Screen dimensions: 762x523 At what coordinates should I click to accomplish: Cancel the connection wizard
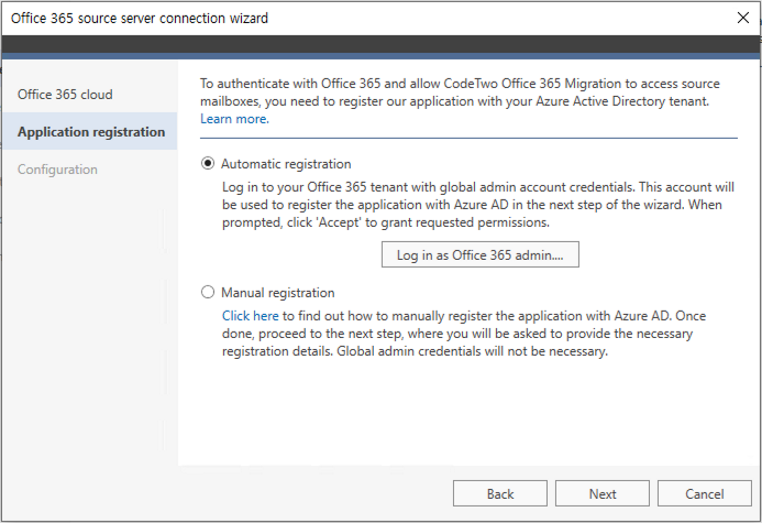(705, 494)
